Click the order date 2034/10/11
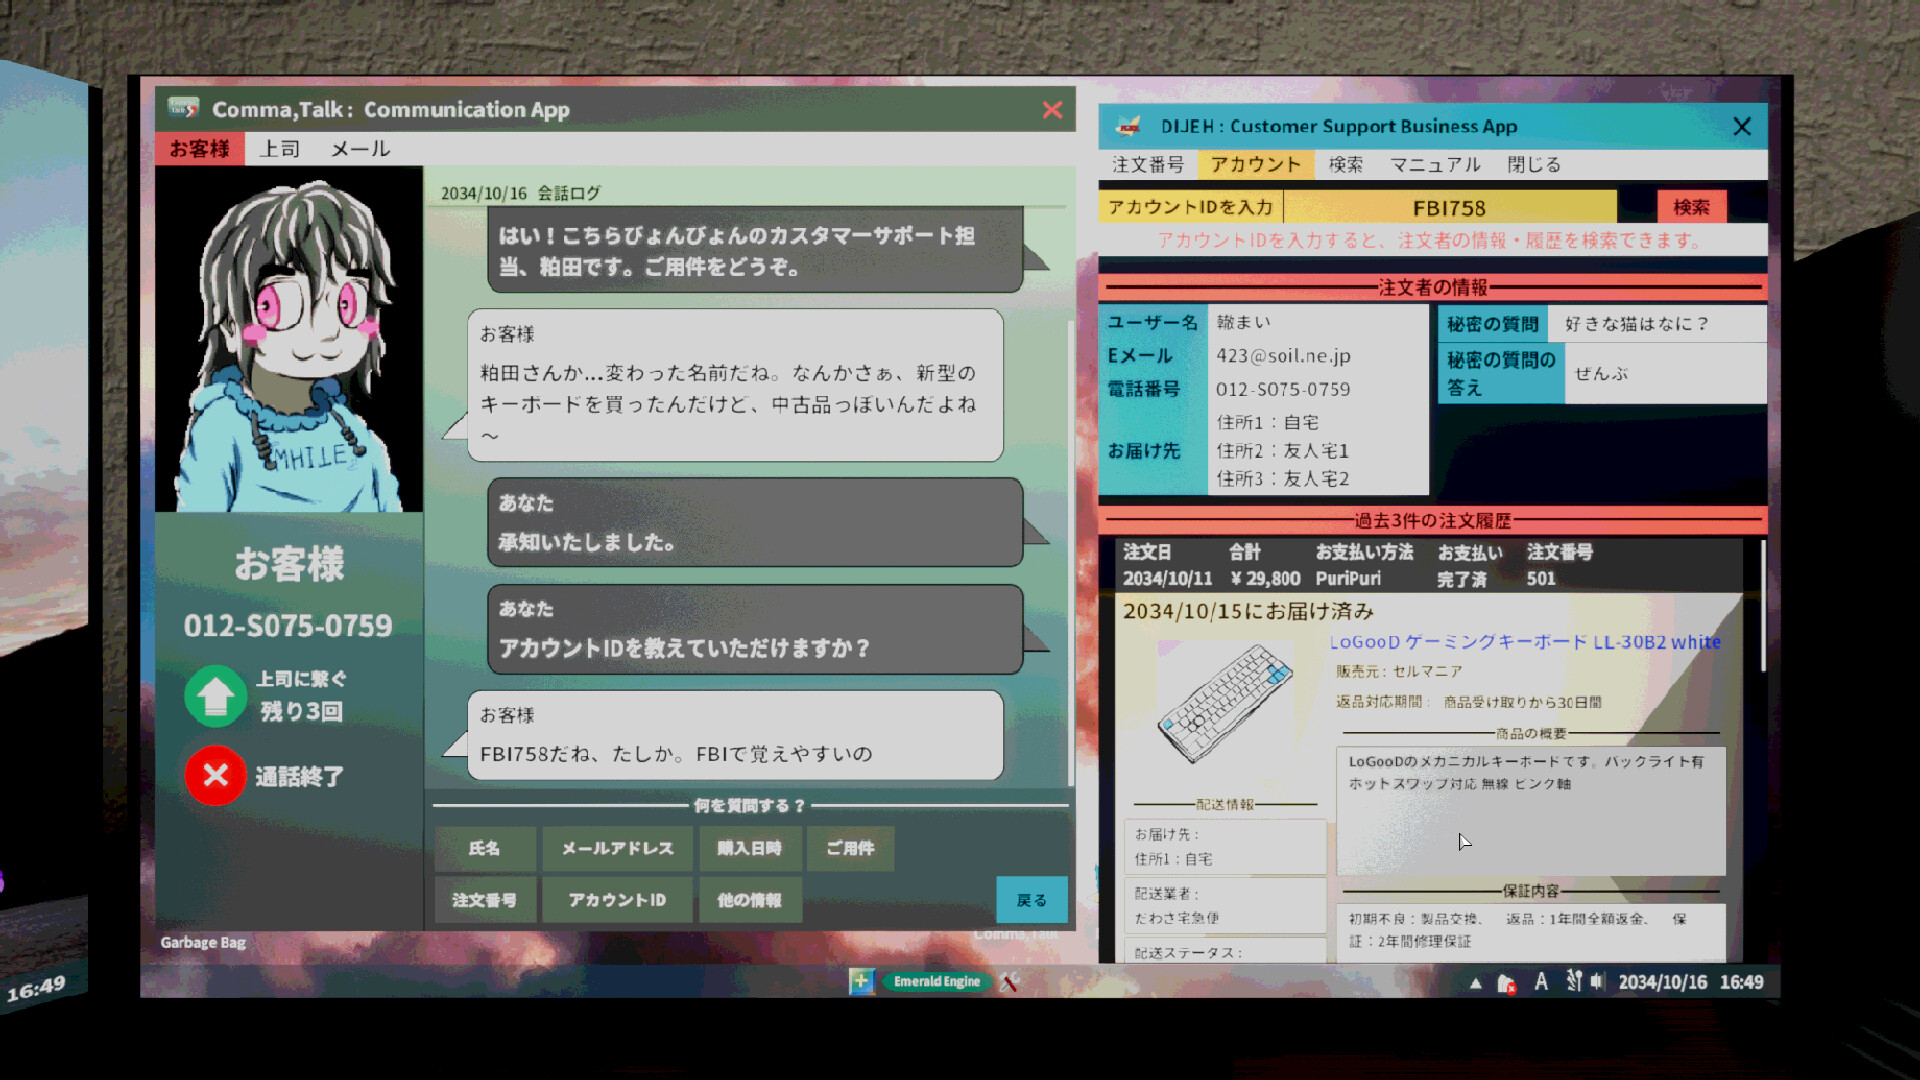1920x1080 pixels. 1167,579
